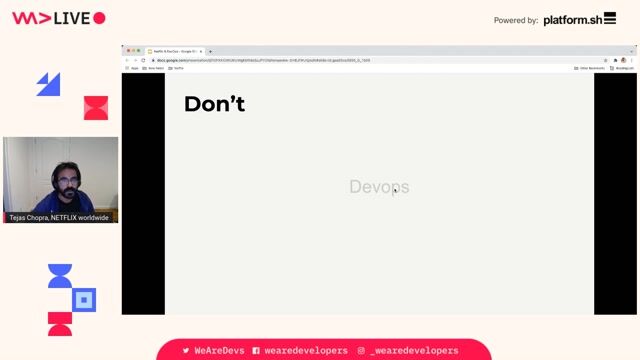Click the browser forward arrow
This screenshot has width=640, height=360.
click(135, 60)
